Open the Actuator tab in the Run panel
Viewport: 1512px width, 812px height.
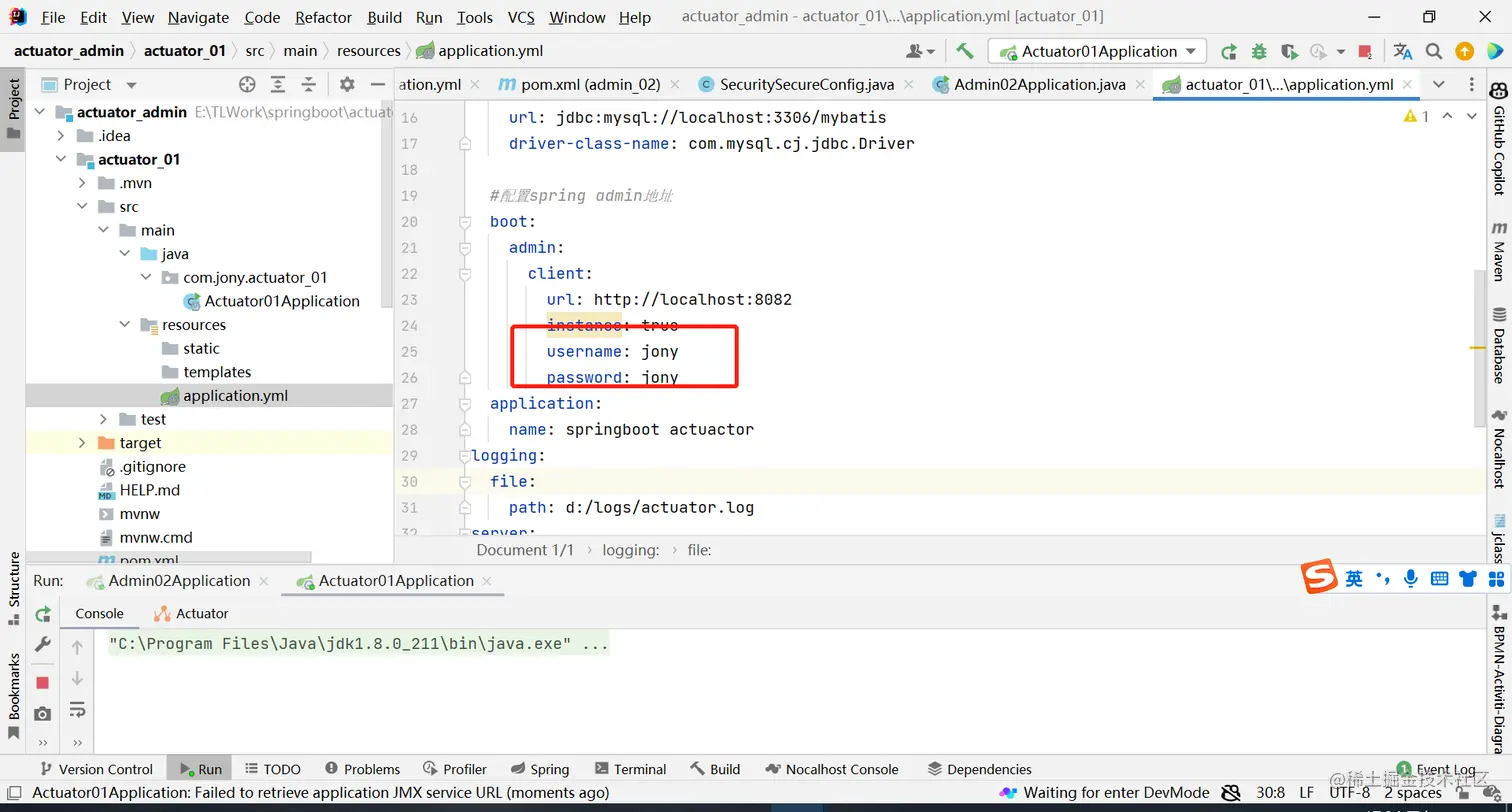click(191, 614)
